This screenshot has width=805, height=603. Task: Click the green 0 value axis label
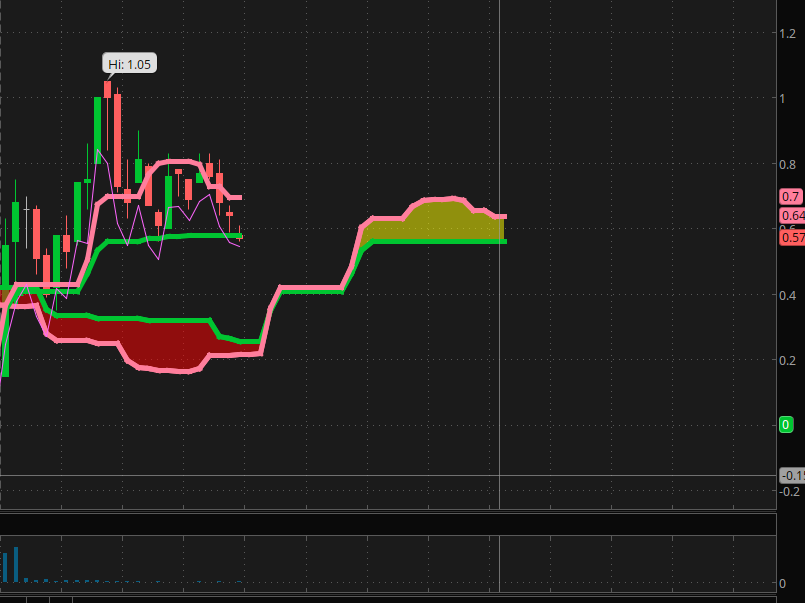(786, 425)
